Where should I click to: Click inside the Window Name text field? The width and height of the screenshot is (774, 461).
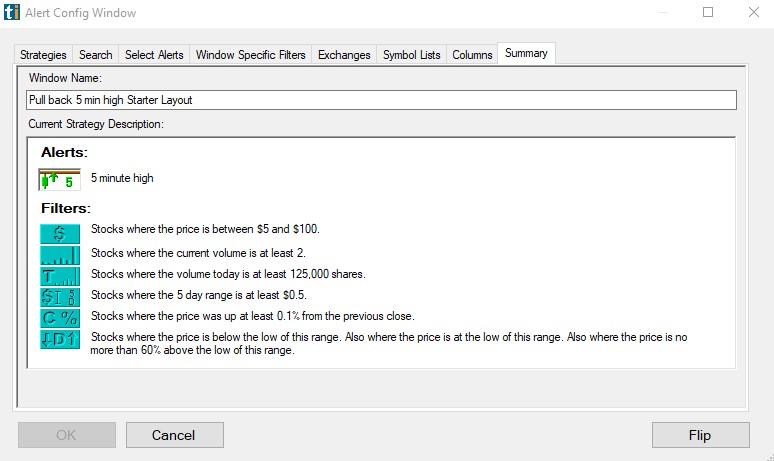380,100
